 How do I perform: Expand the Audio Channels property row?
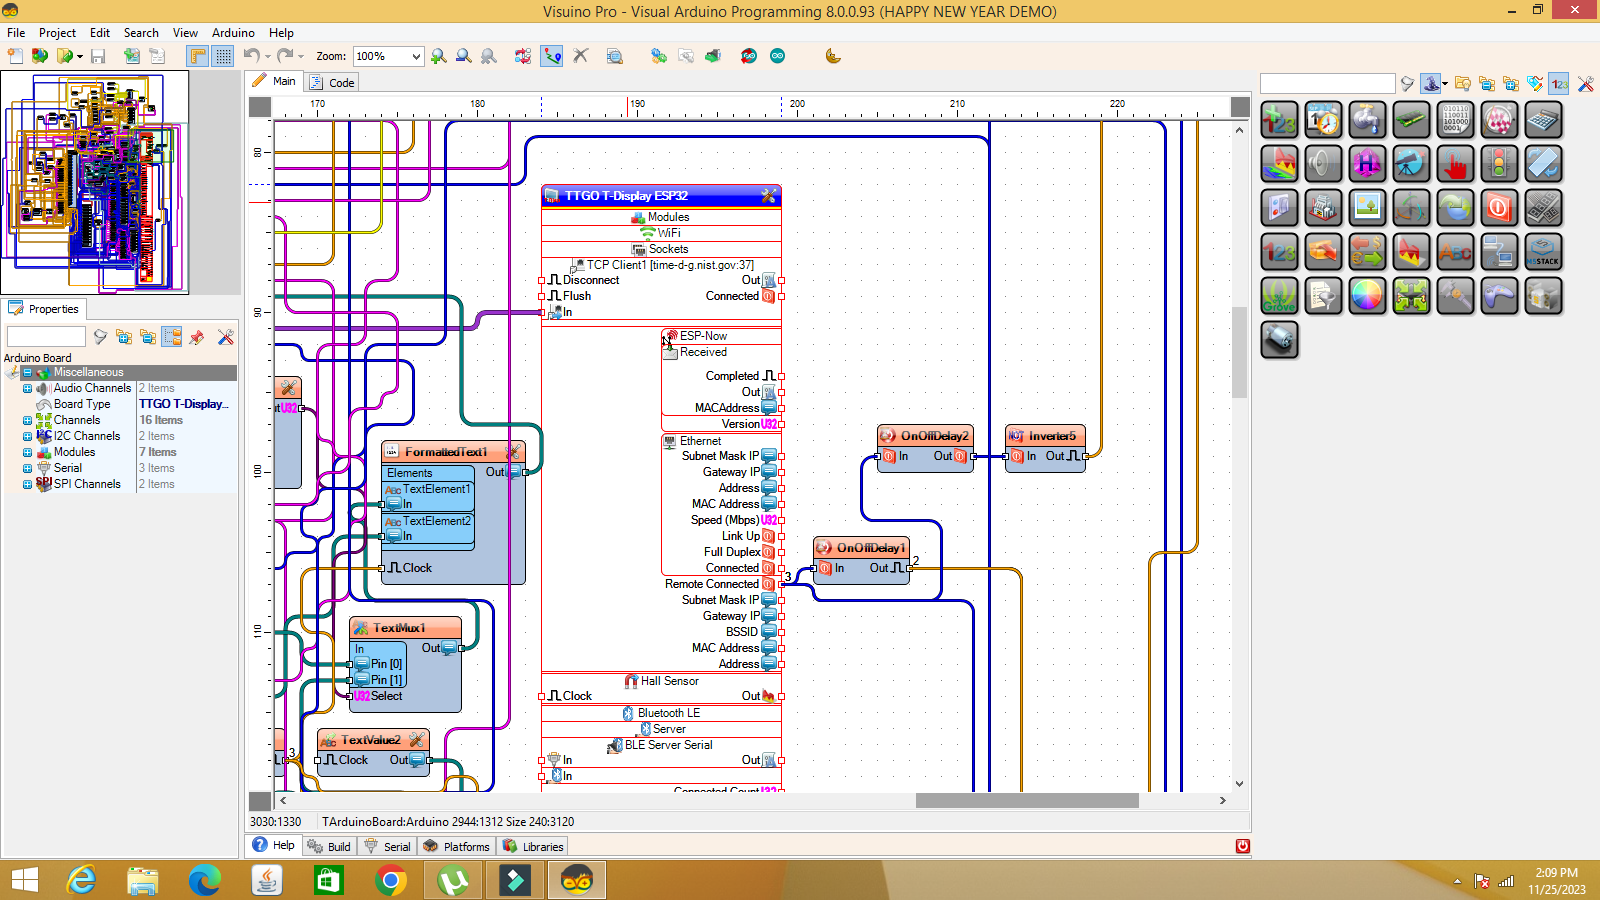coord(27,388)
